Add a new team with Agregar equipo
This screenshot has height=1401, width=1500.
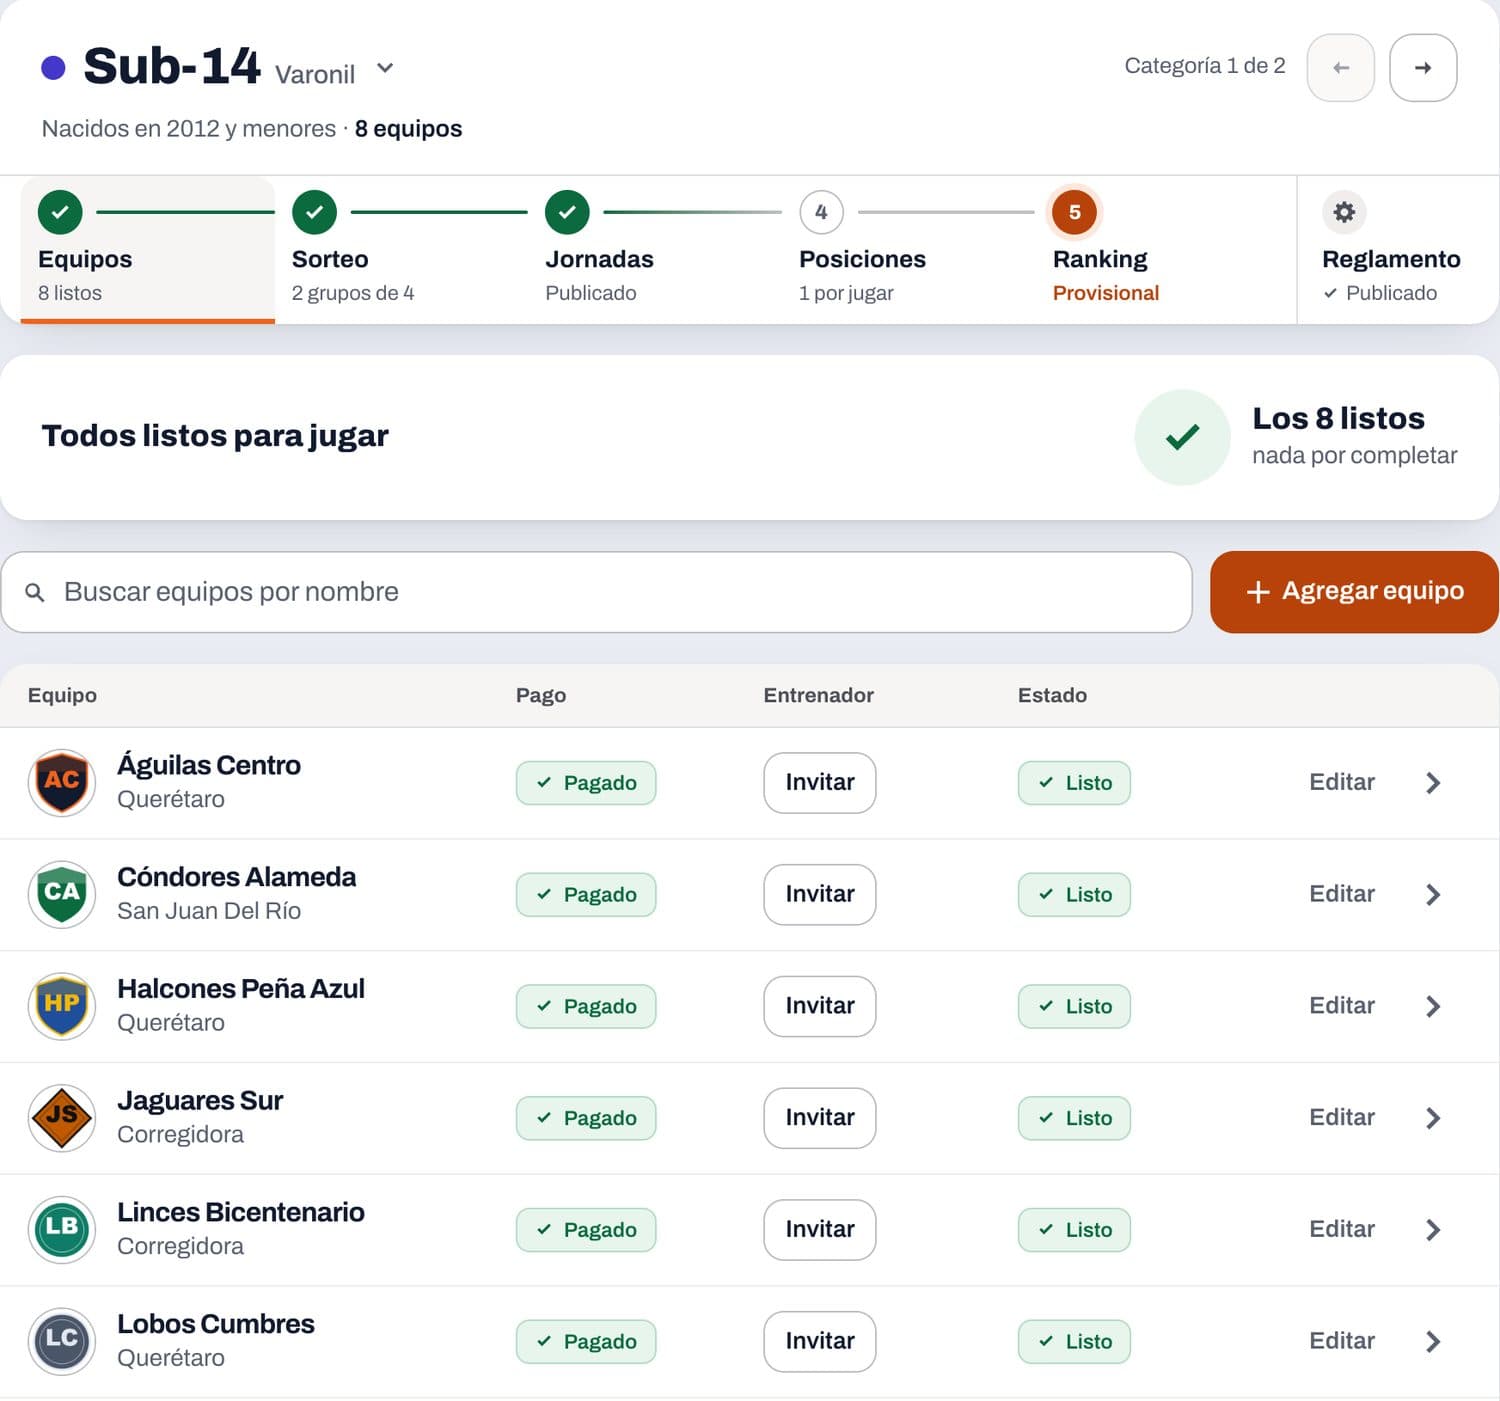1354,592
